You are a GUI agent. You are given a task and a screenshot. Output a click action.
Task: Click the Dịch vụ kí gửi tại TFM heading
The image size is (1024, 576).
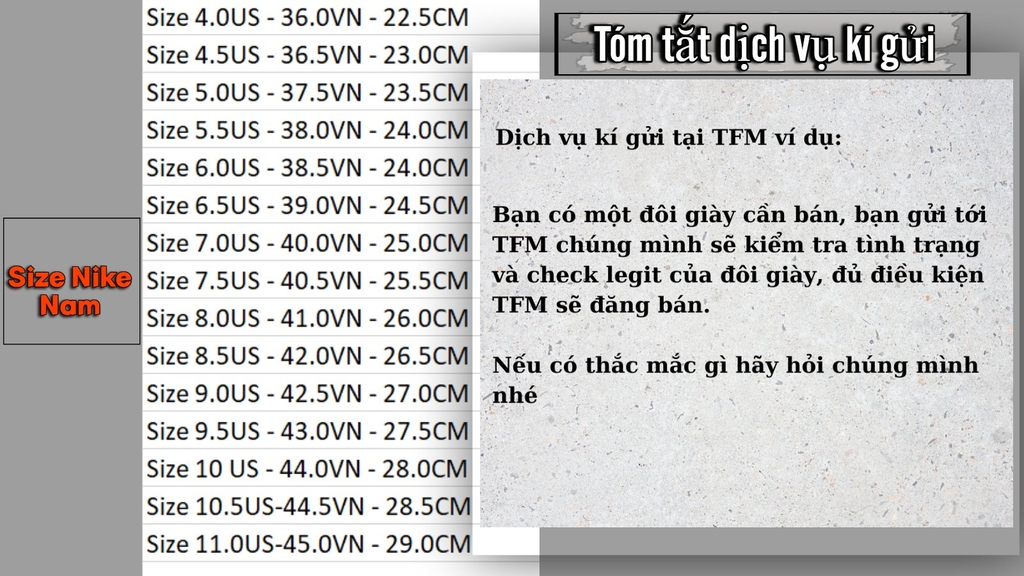tap(669, 138)
